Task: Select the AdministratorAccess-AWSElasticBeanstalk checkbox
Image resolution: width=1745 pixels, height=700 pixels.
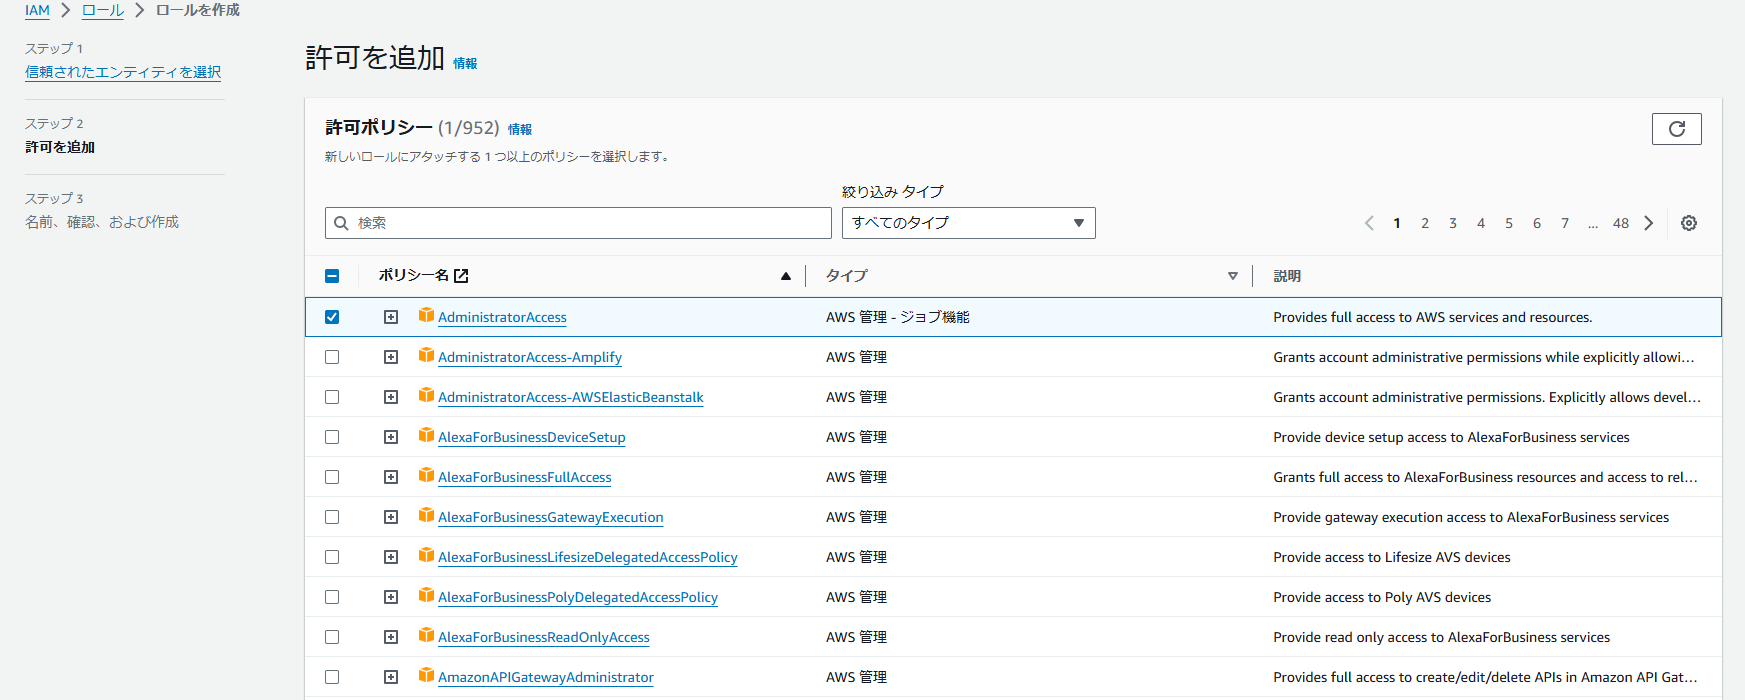Action: (x=332, y=397)
